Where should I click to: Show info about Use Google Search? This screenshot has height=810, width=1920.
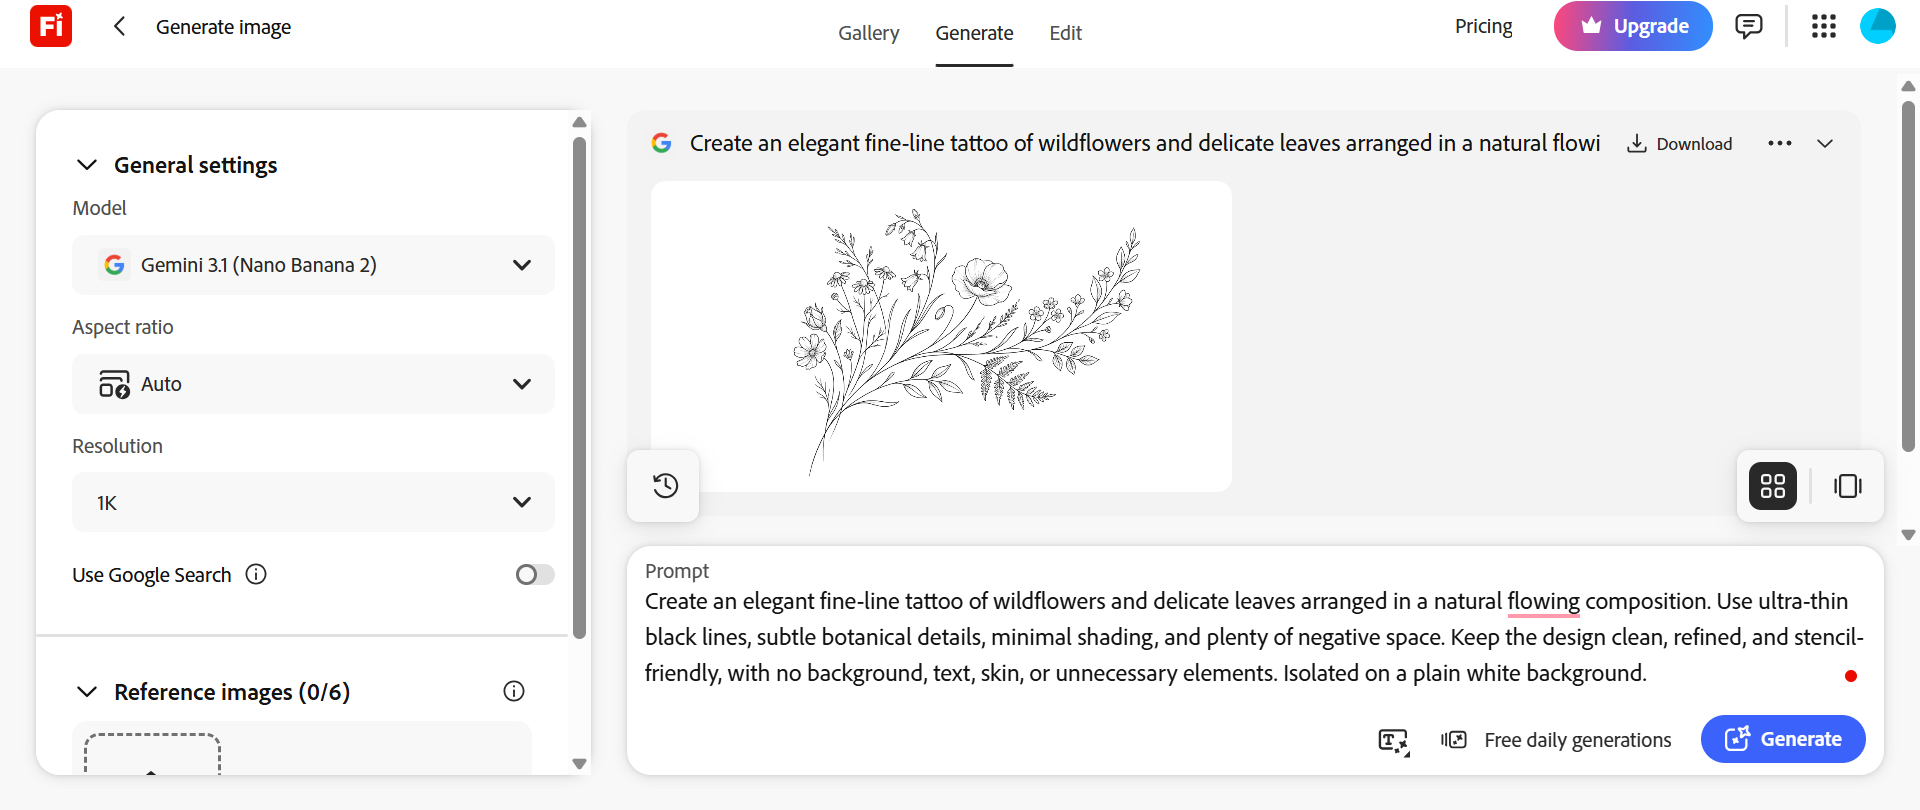256,574
